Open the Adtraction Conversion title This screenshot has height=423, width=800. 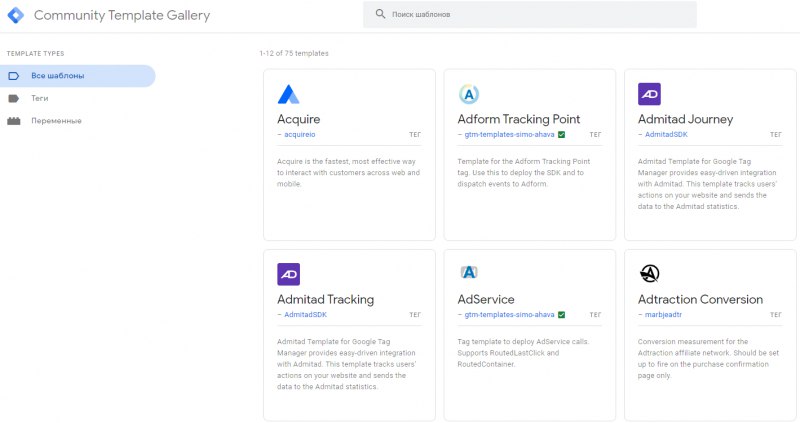tap(700, 300)
